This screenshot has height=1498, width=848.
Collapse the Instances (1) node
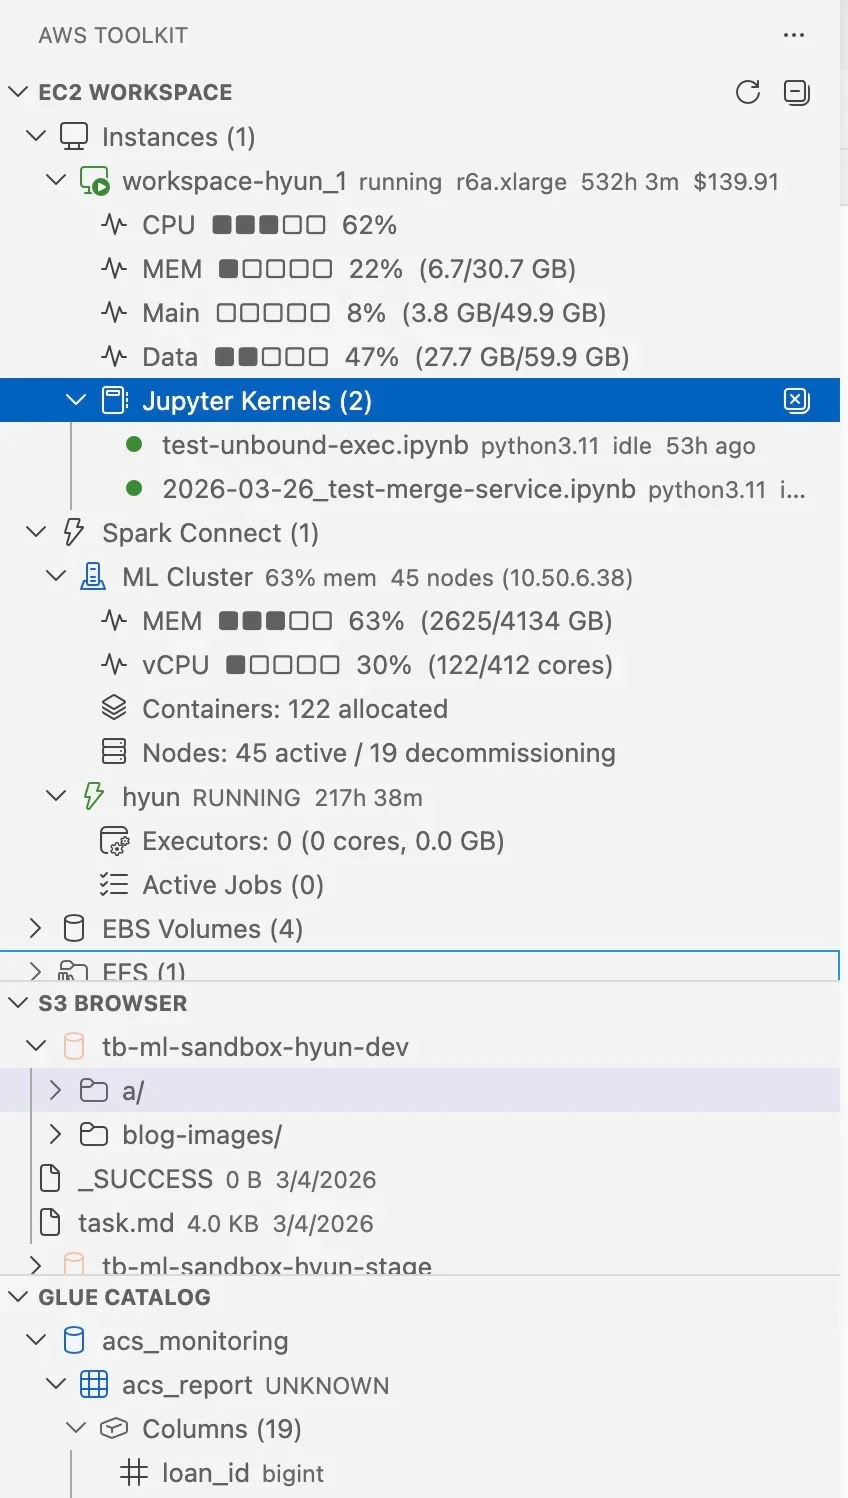click(x=37, y=136)
